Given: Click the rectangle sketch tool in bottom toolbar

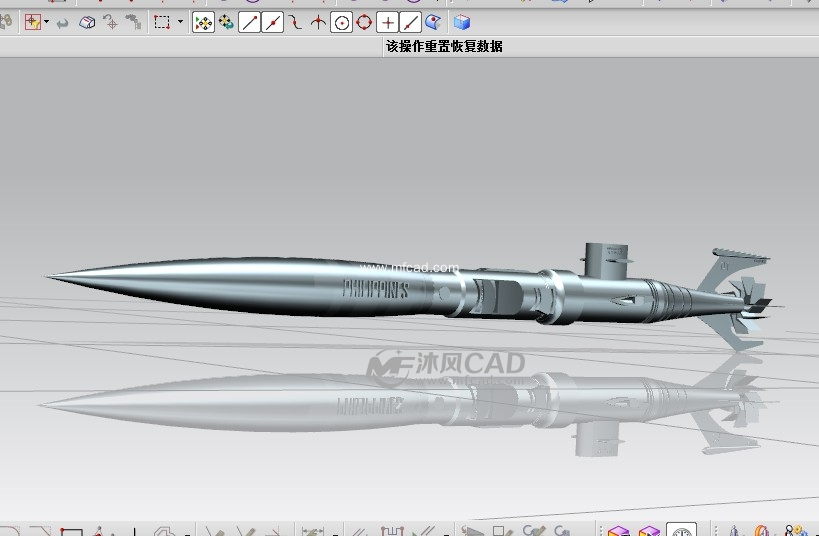Looking at the screenshot, I should click(x=71, y=531).
